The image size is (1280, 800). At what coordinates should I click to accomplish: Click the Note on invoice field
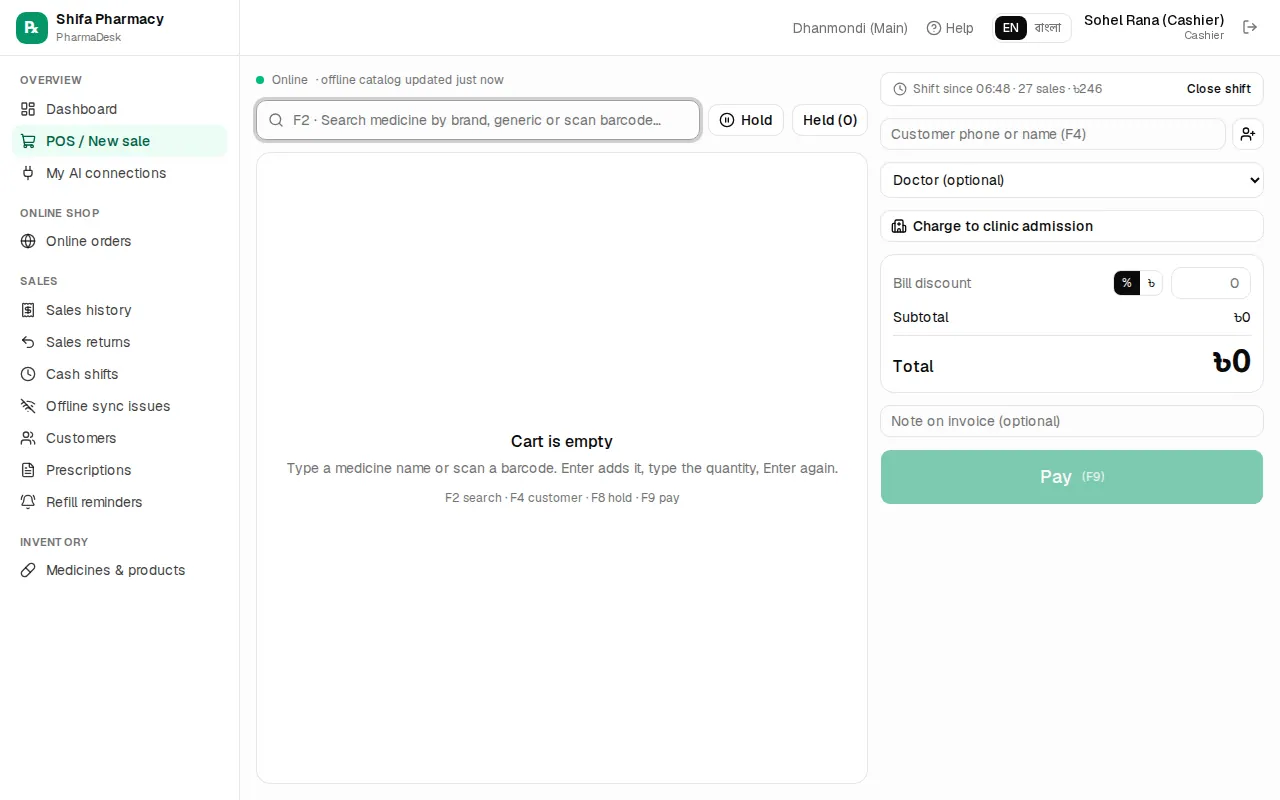1072,421
